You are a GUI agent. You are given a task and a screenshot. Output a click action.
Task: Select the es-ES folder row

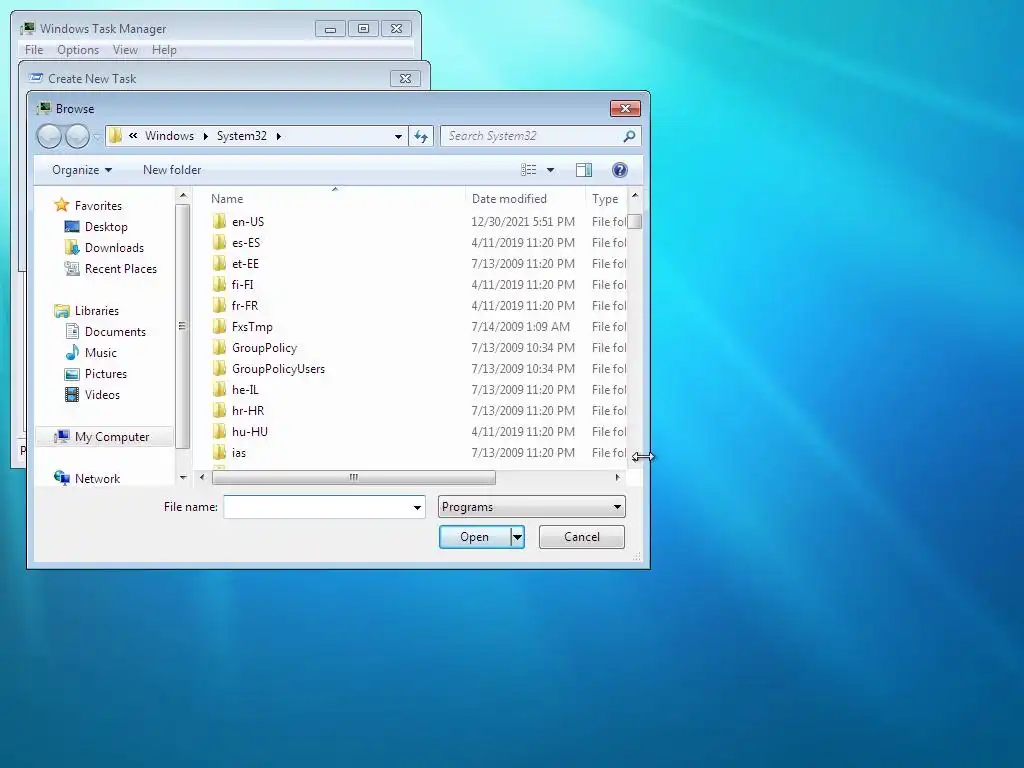418,243
